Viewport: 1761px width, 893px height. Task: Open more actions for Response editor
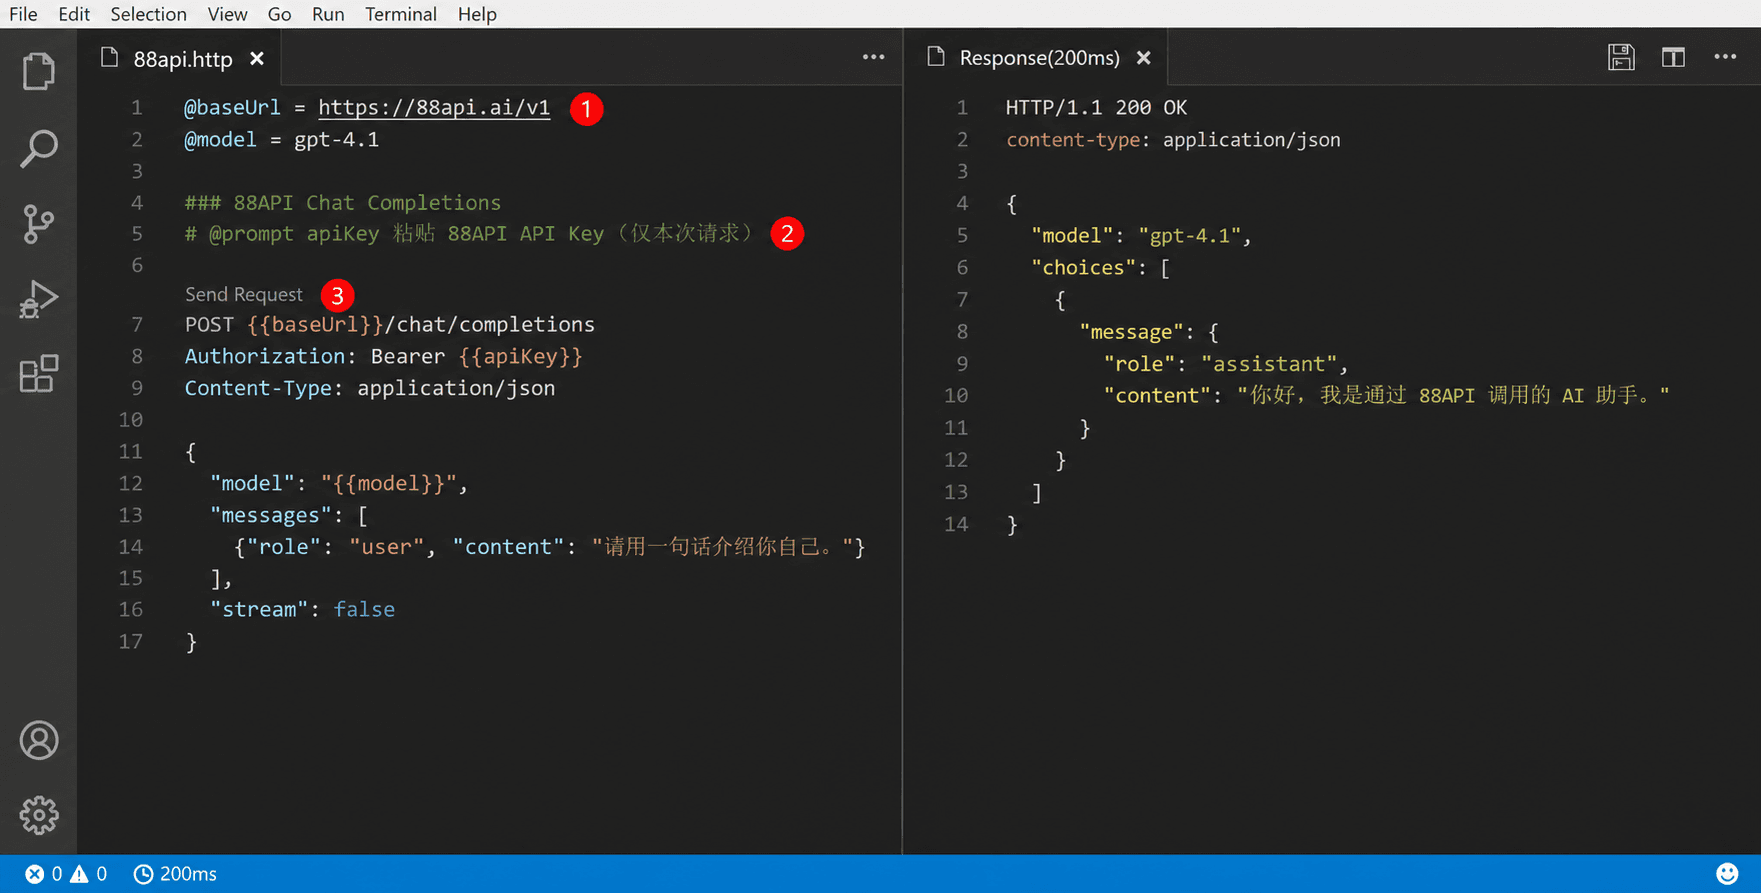coord(1725,57)
